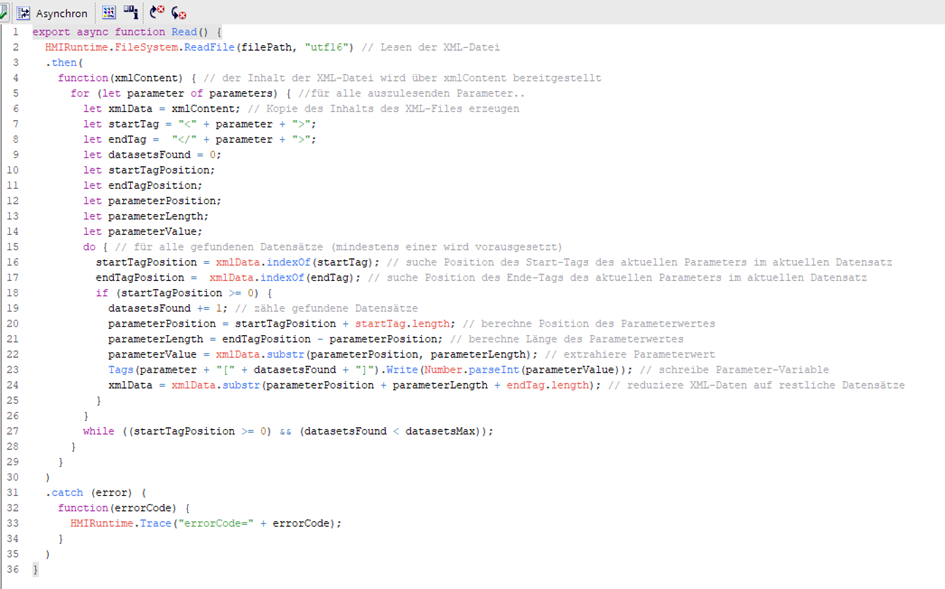Click 'indexOf(startTag)' on line 16
Screen dimensions: 945x589
point(322,262)
